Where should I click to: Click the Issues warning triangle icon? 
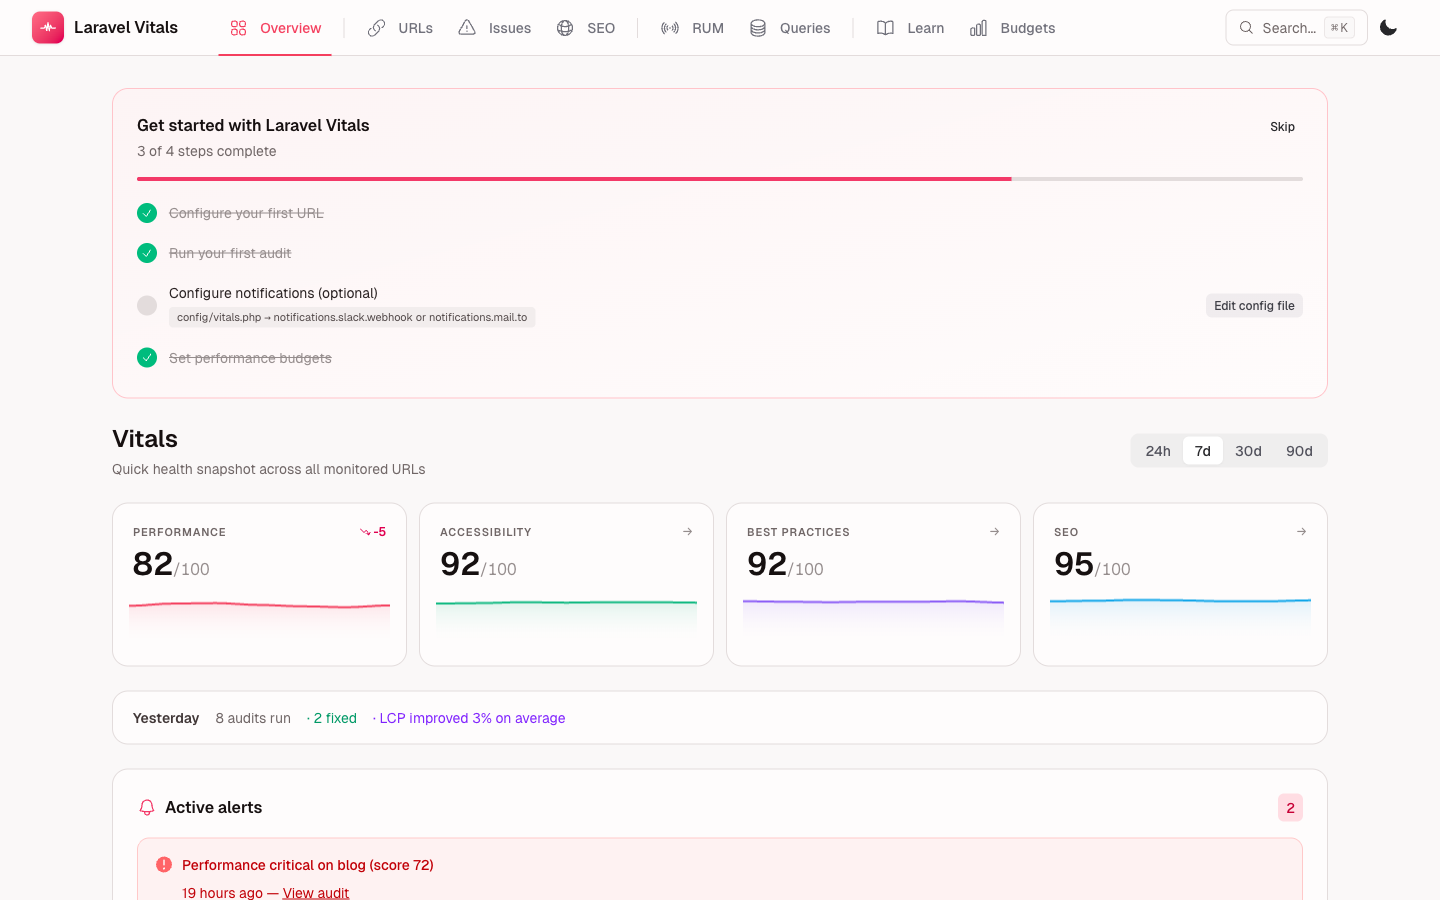point(467,28)
